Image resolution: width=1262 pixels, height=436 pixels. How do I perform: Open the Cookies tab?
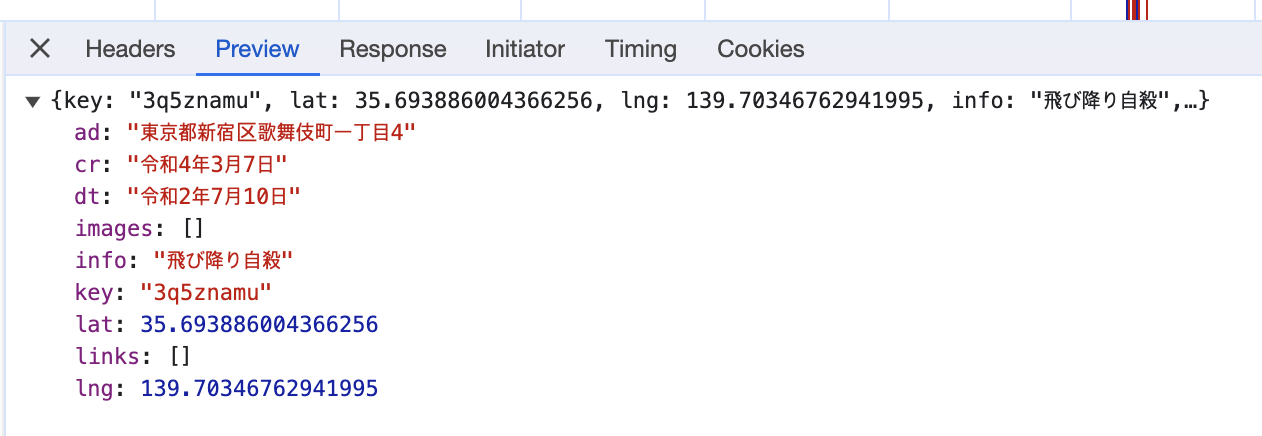click(x=761, y=48)
